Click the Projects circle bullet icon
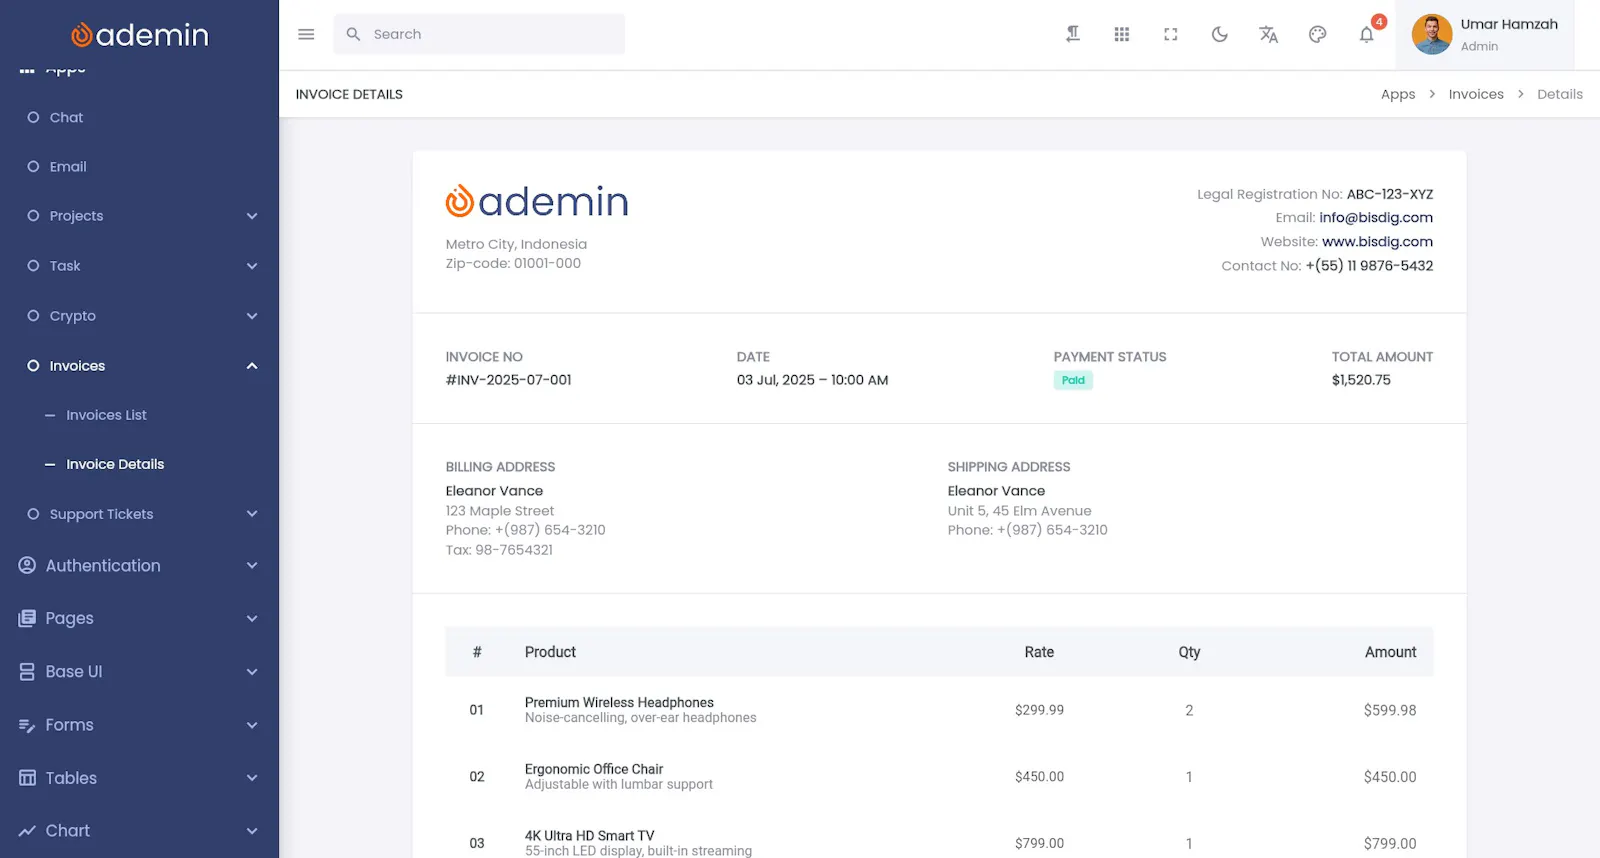 tap(33, 216)
